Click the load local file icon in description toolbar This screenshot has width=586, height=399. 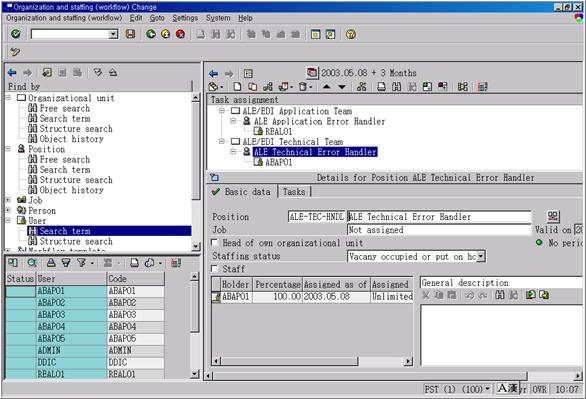coord(531,295)
